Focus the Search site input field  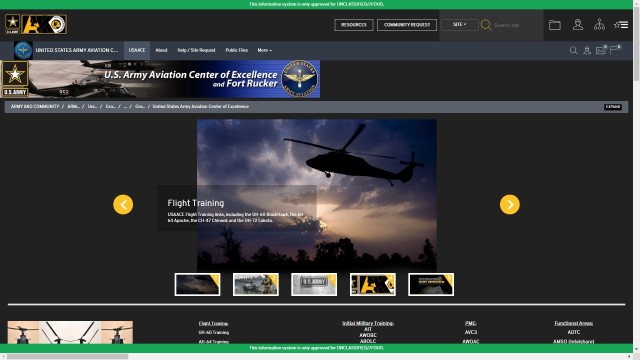[x=516, y=25]
